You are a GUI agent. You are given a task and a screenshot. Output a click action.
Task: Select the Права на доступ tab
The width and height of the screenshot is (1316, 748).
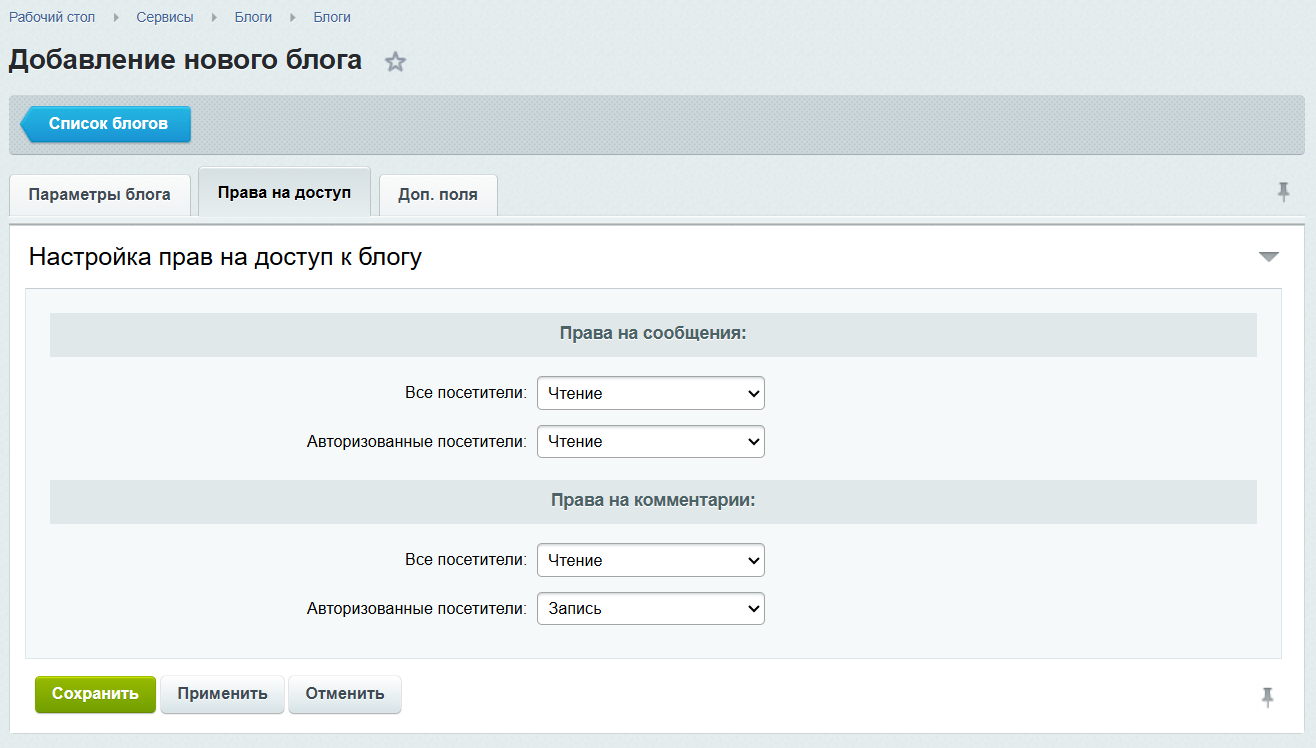coord(285,192)
